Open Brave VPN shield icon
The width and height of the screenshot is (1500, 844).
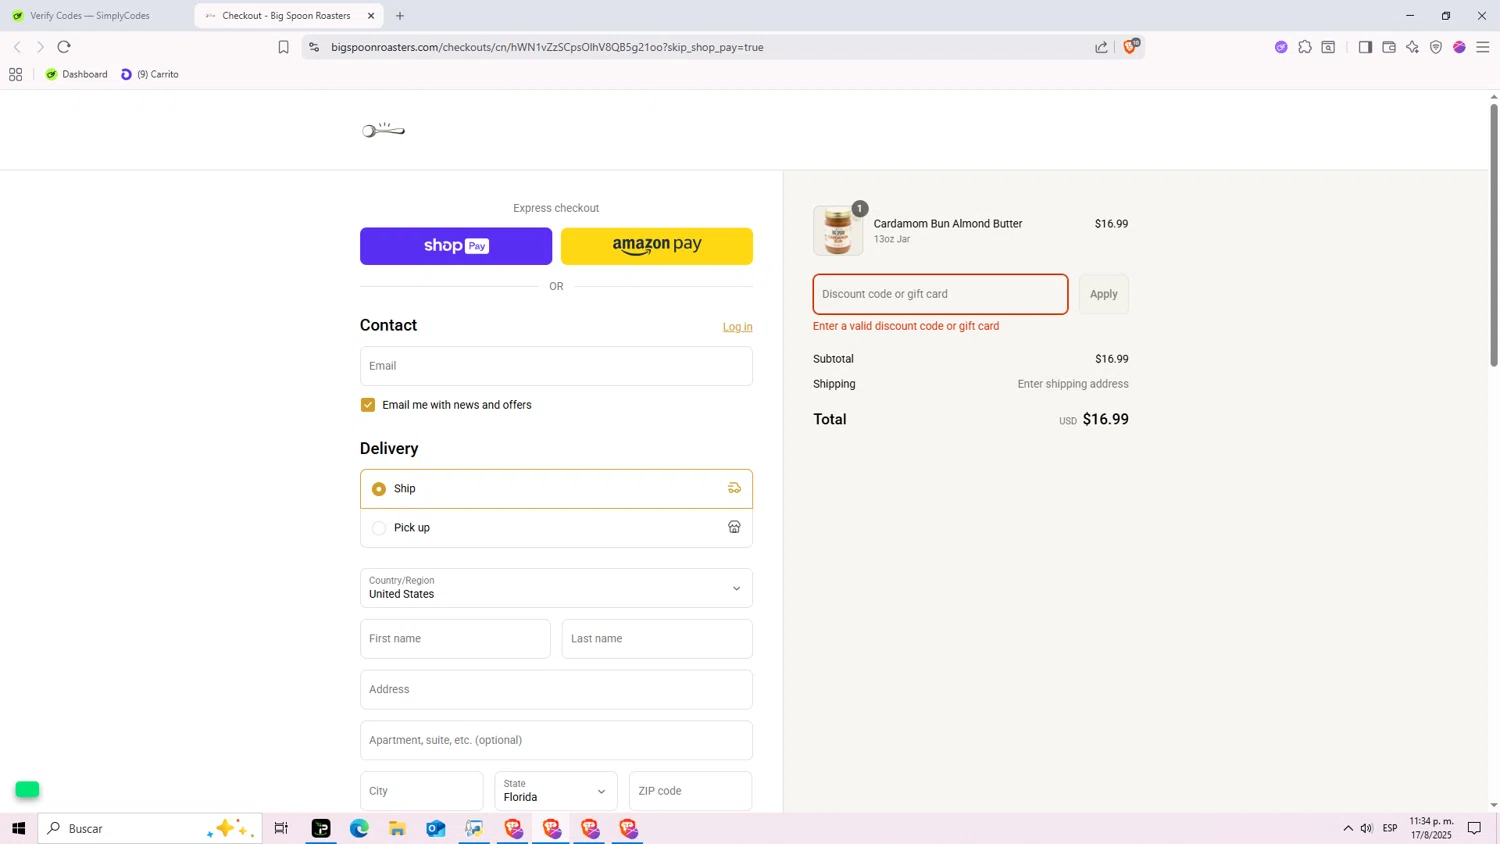[1436, 47]
